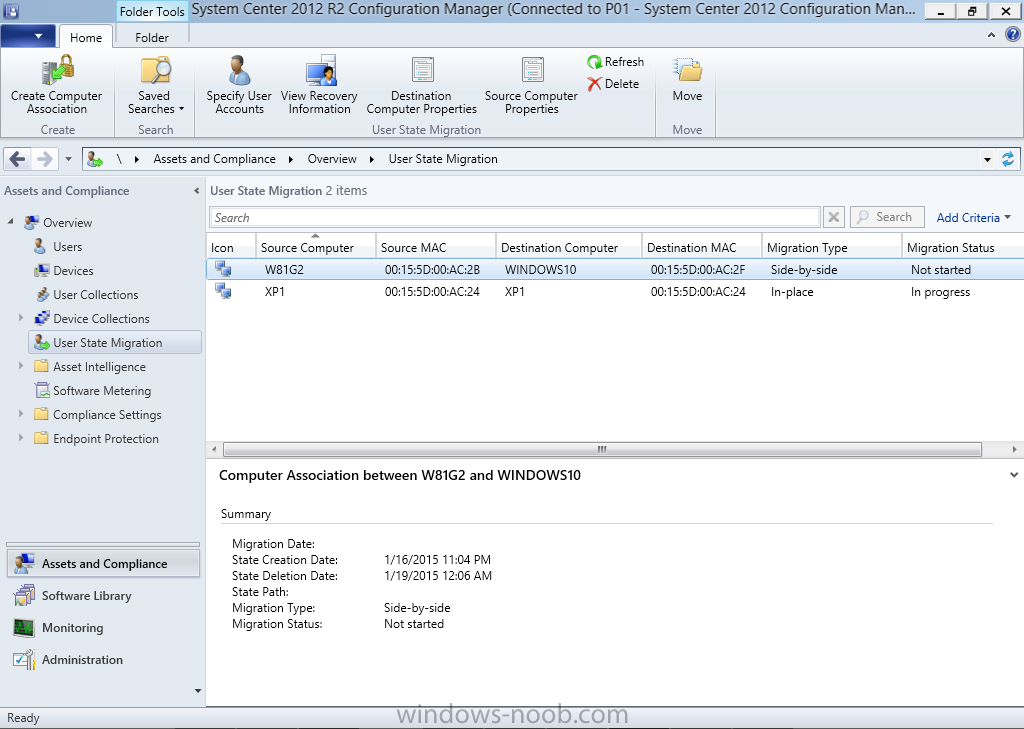Click the Search button
Image resolution: width=1024 pixels, height=729 pixels.
coord(887,217)
